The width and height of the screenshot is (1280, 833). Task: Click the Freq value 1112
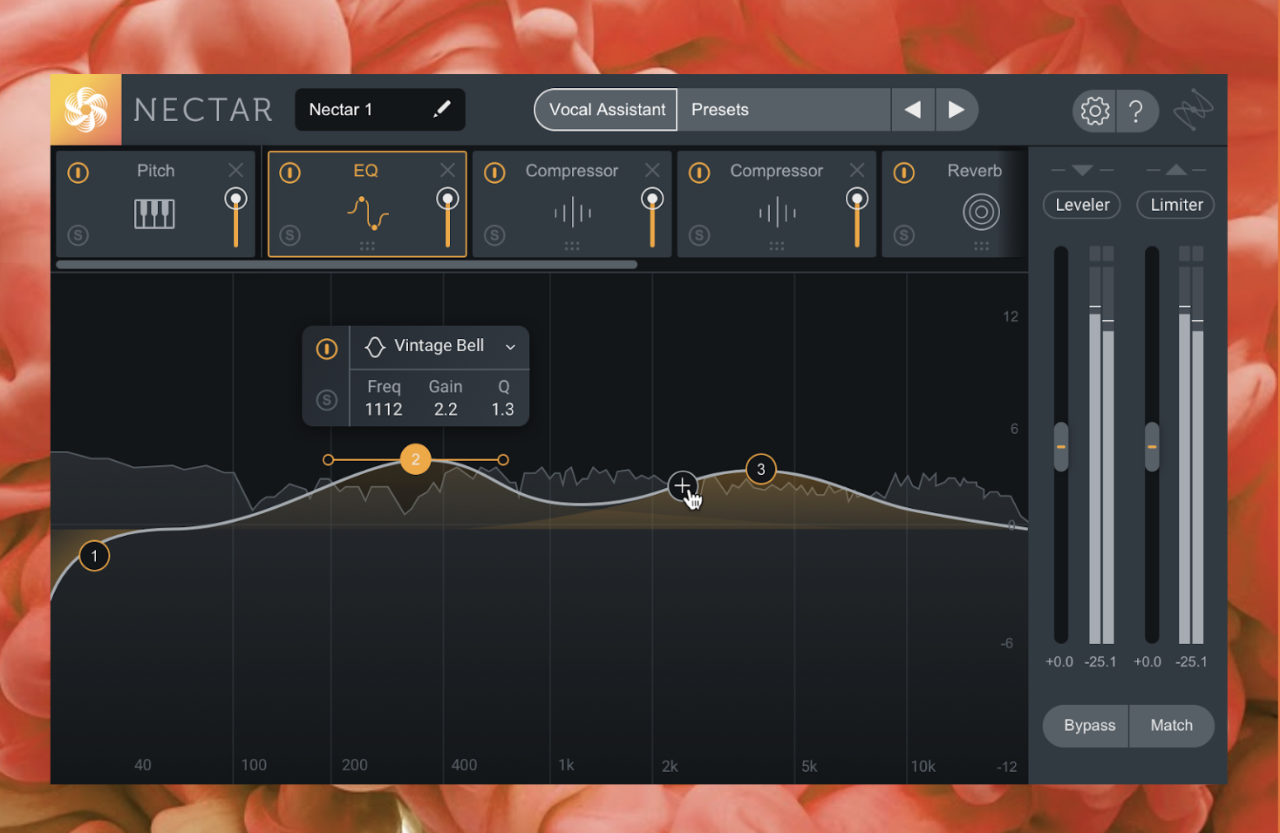(384, 409)
